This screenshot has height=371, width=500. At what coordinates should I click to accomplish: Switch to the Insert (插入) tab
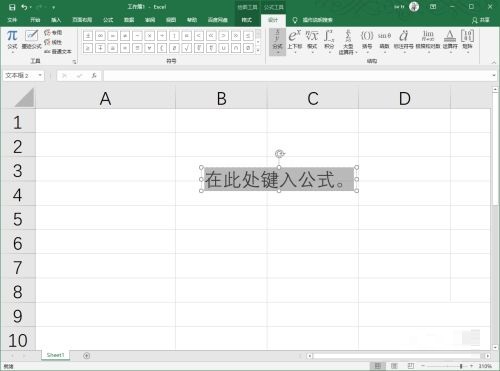coord(56,20)
